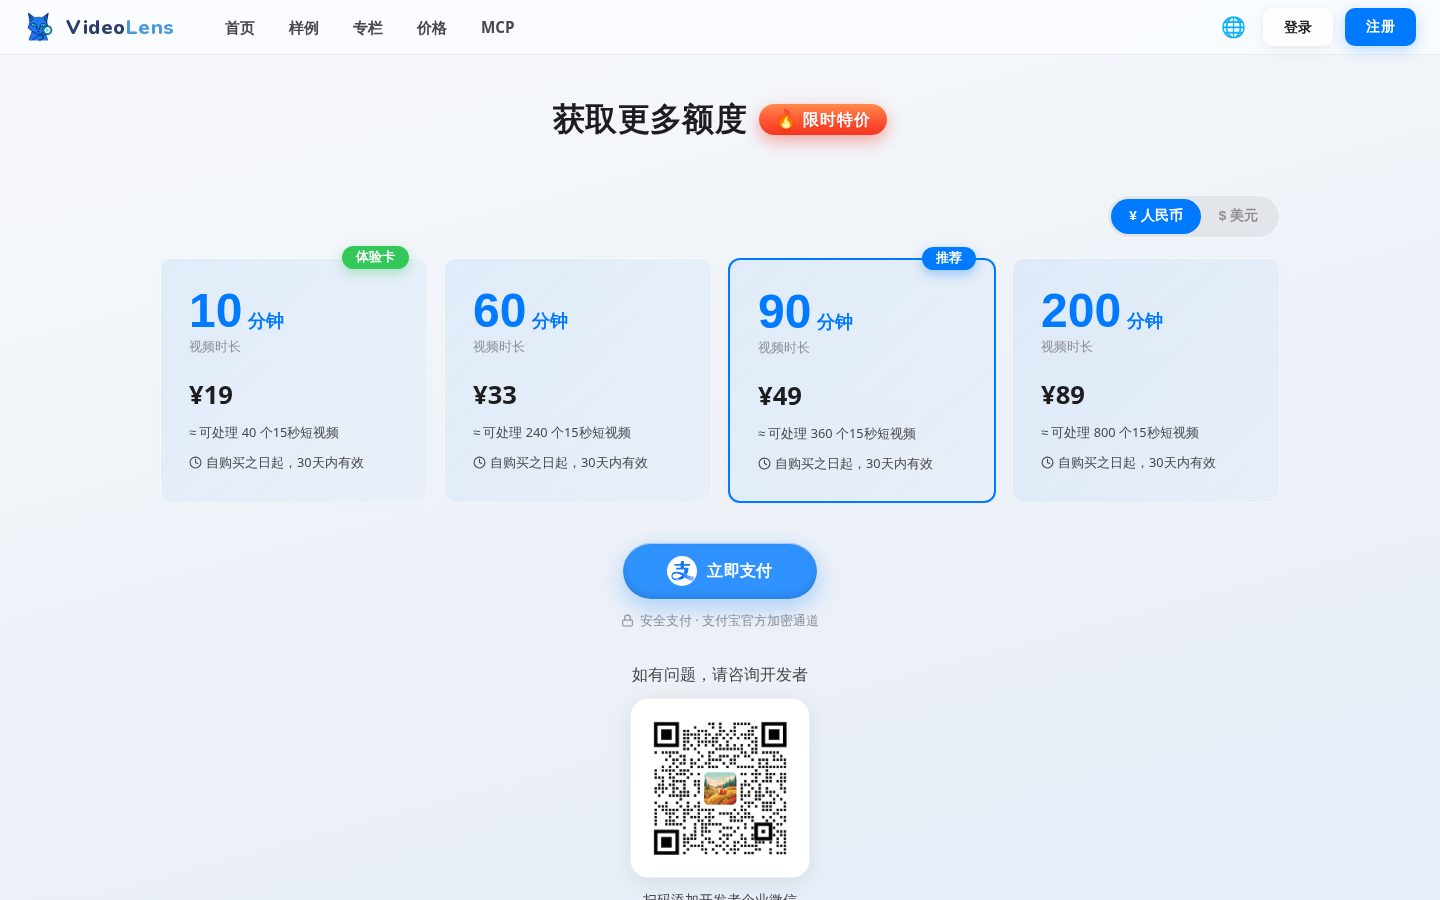Click the 获取更多额度 heading
The width and height of the screenshot is (1440, 900).
650,119
